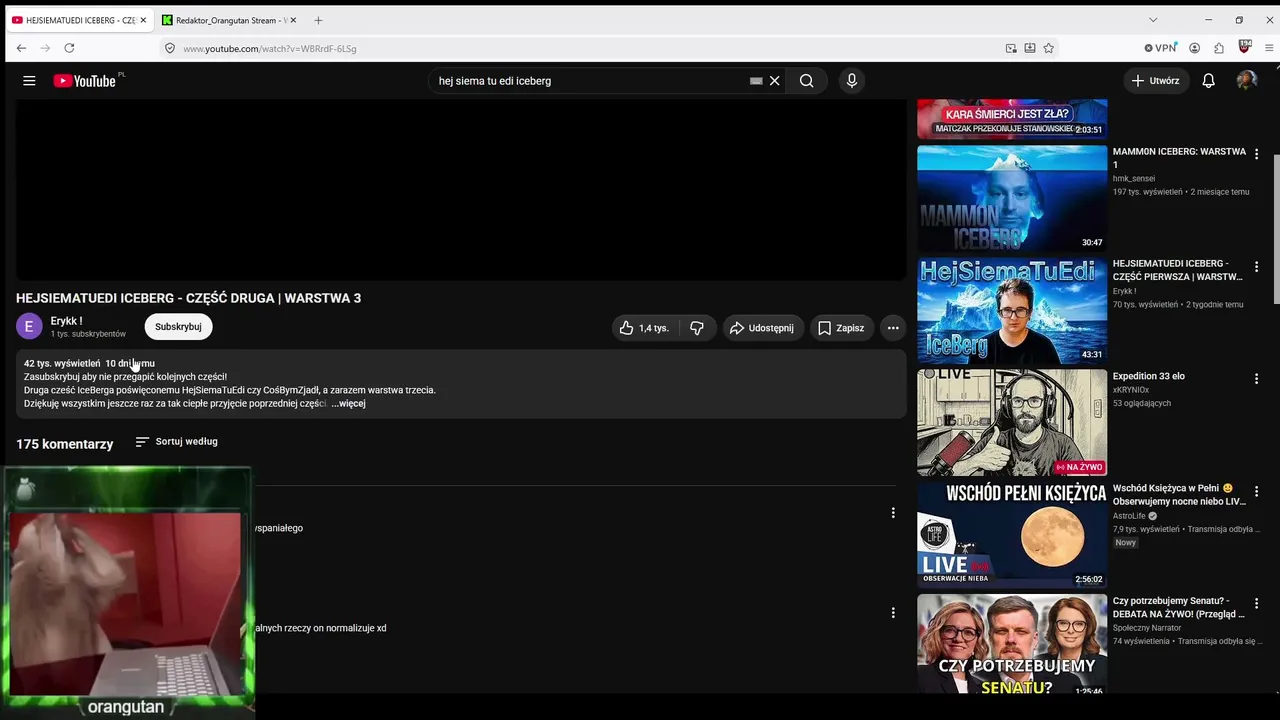Open the browser VPN panel

(1161, 48)
